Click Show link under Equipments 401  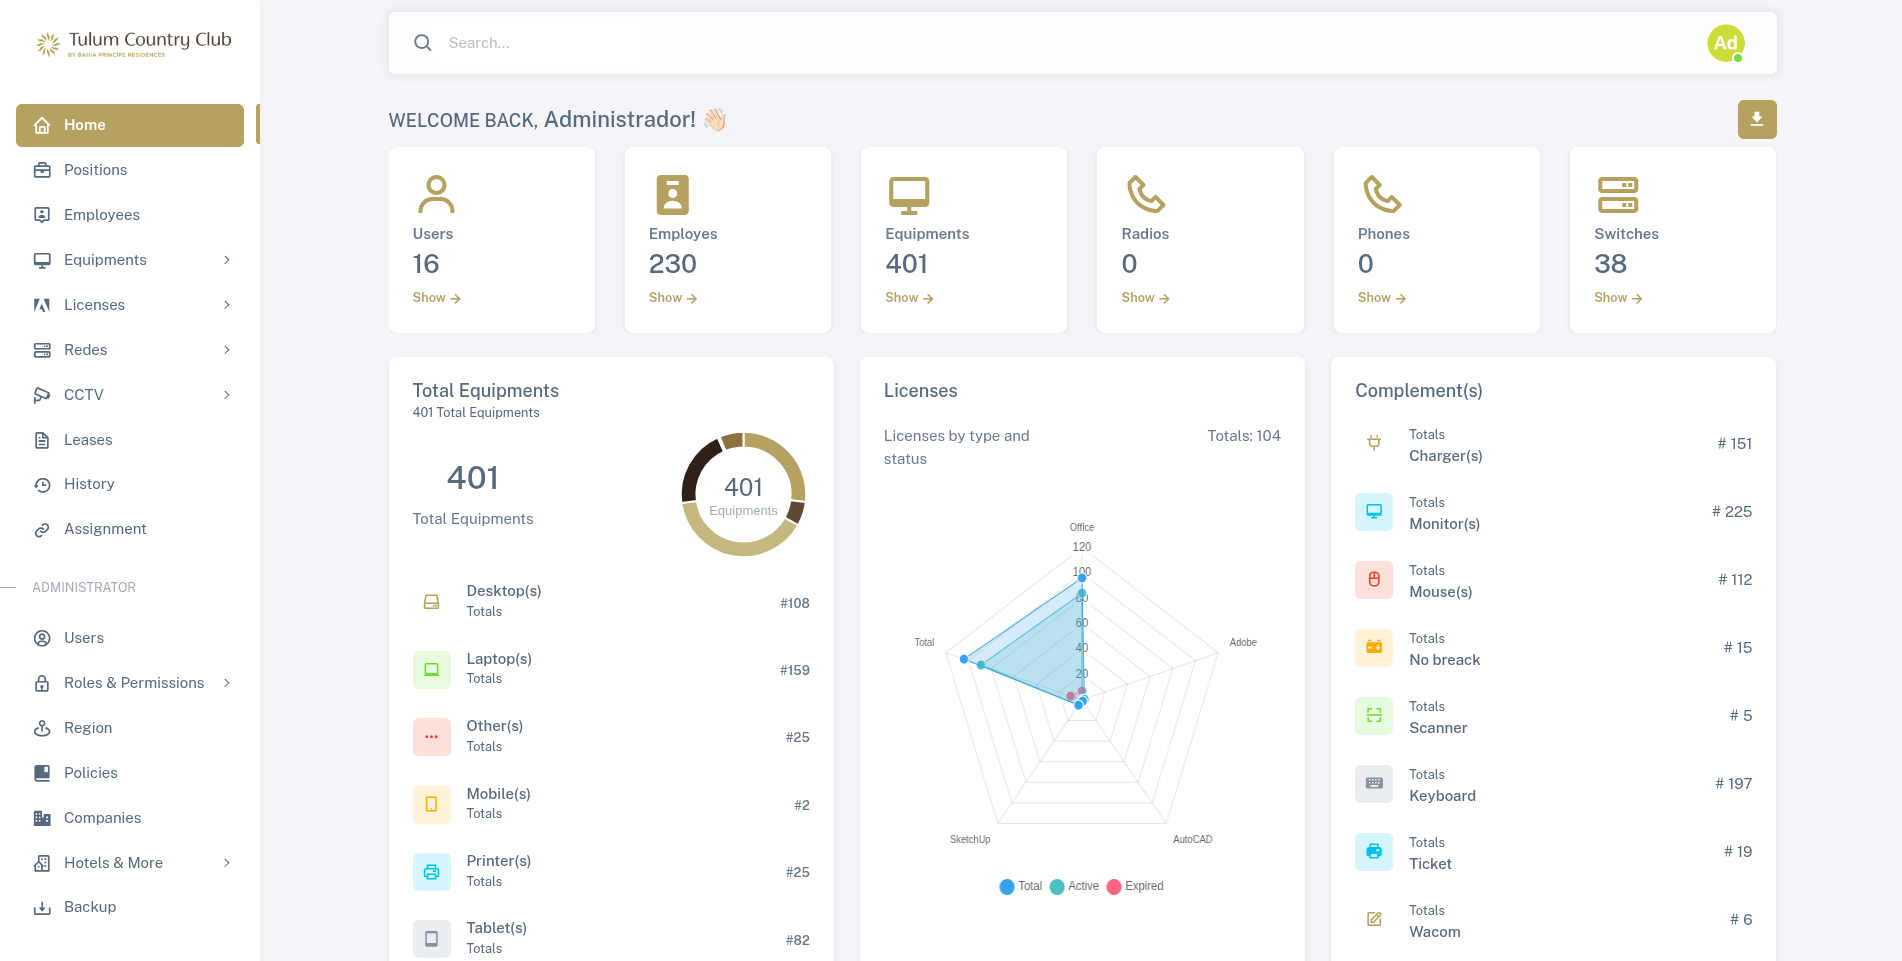pyautogui.click(x=908, y=298)
